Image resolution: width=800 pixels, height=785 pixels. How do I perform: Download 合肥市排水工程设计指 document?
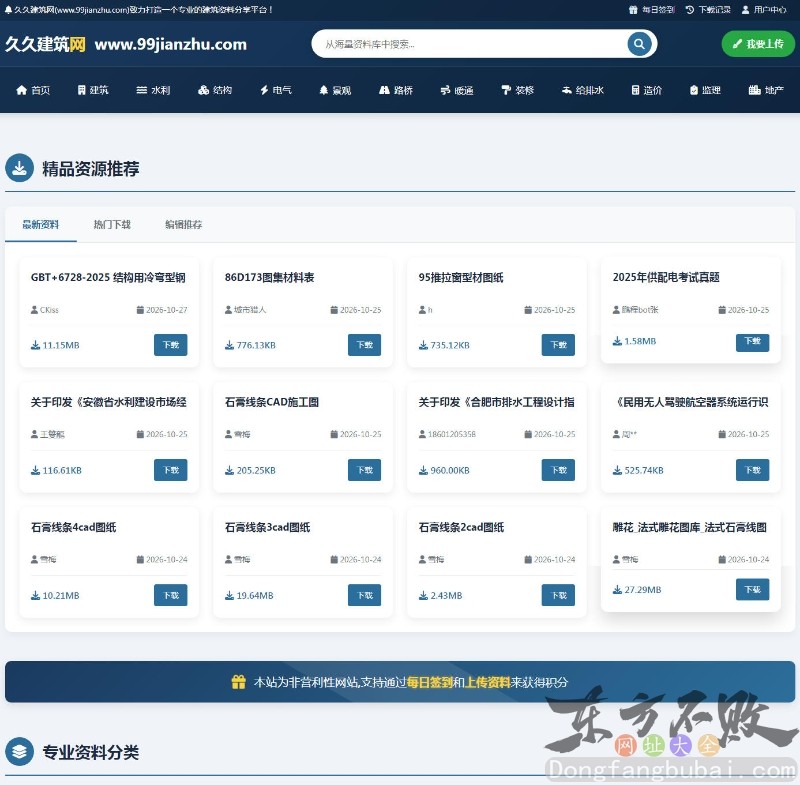pos(558,470)
